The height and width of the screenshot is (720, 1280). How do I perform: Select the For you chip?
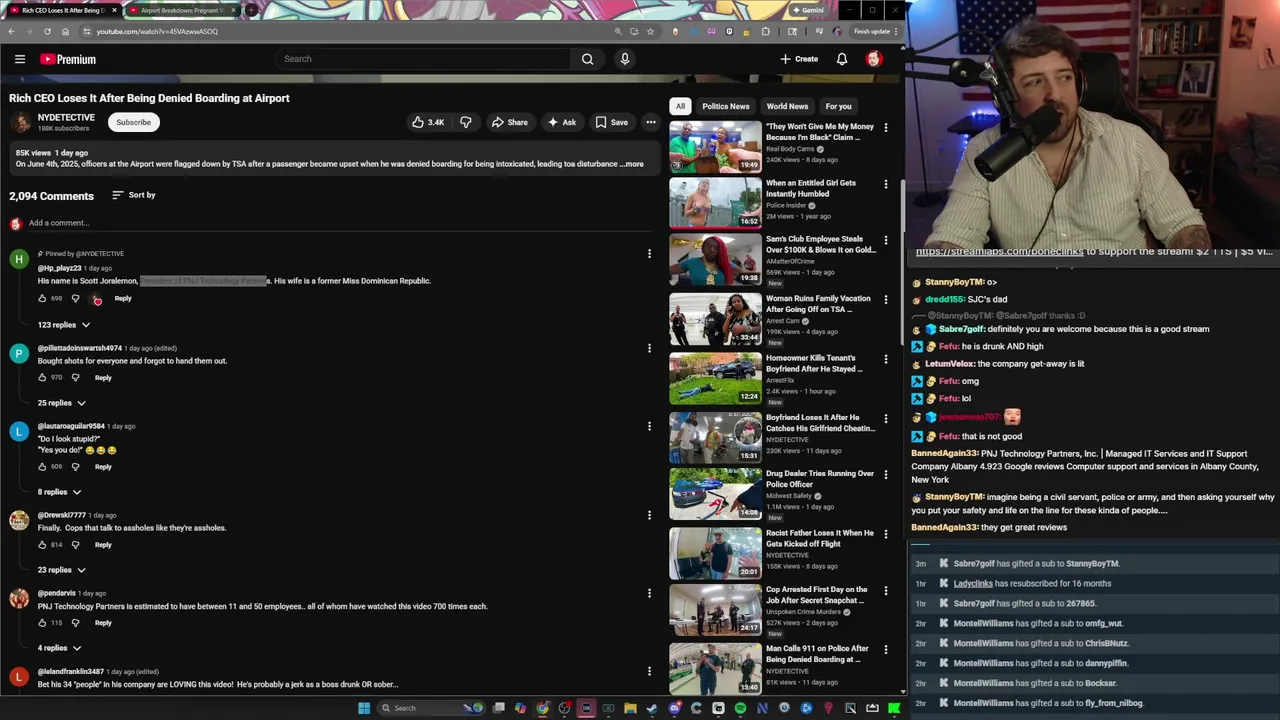838,106
